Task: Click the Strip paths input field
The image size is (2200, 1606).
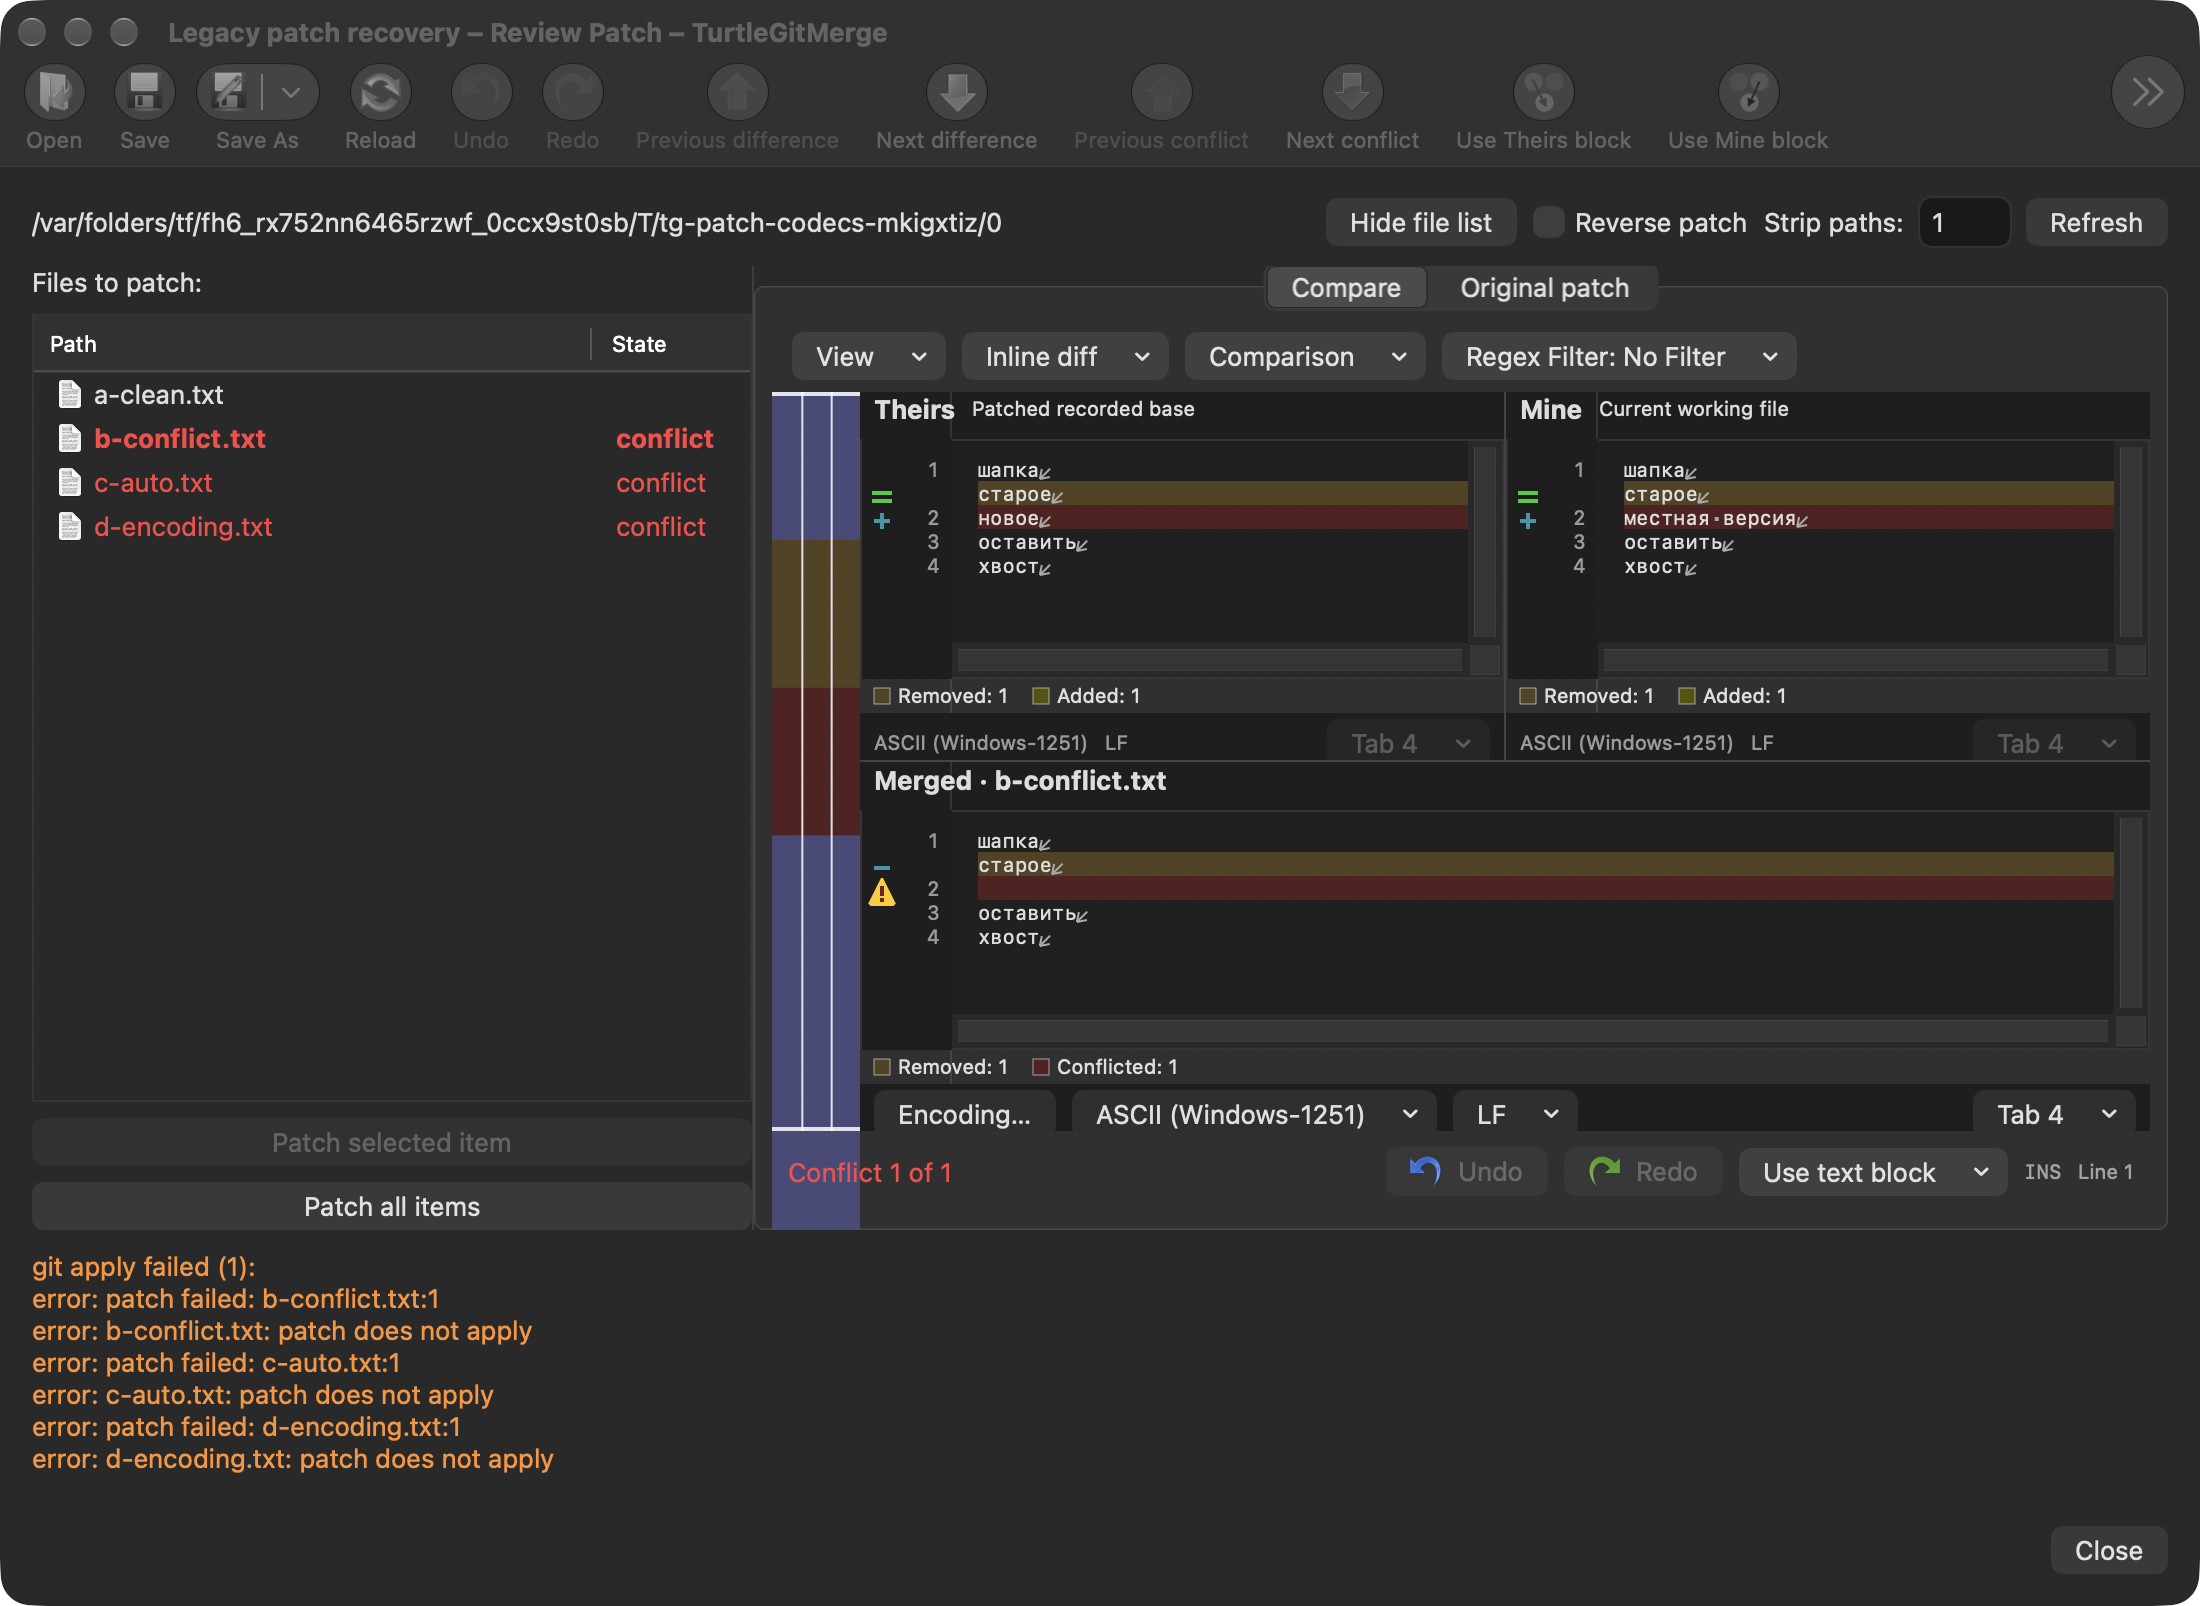Action: coord(1964,222)
